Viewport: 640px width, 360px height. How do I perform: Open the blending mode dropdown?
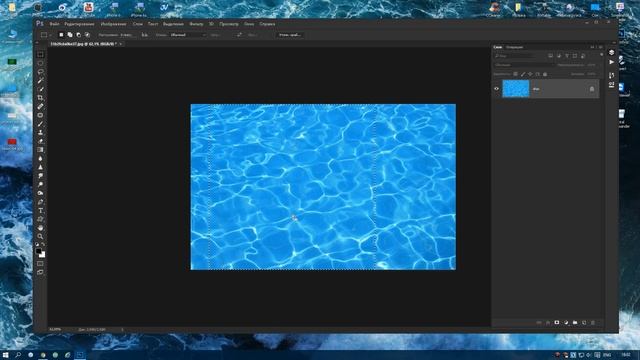click(523, 65)
